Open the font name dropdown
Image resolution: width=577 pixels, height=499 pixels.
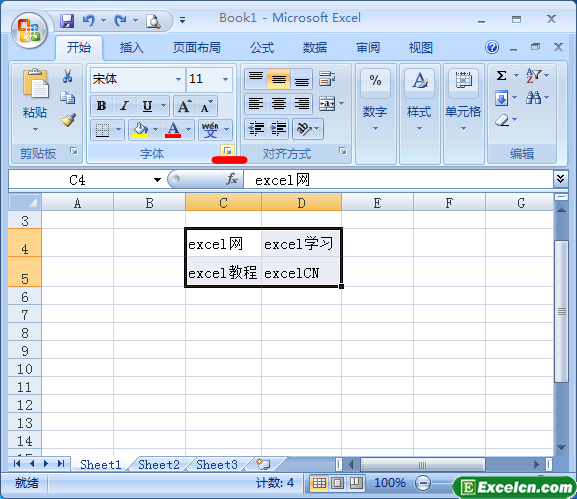point(178,79)
